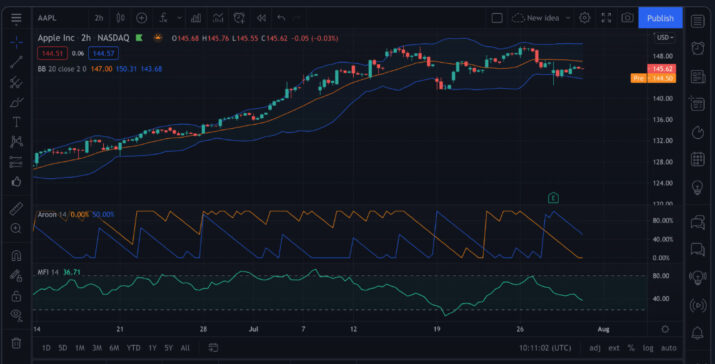Screen dimensions: 715x364
Task: Select the YTD date range
Action: (x=134, y=348)
